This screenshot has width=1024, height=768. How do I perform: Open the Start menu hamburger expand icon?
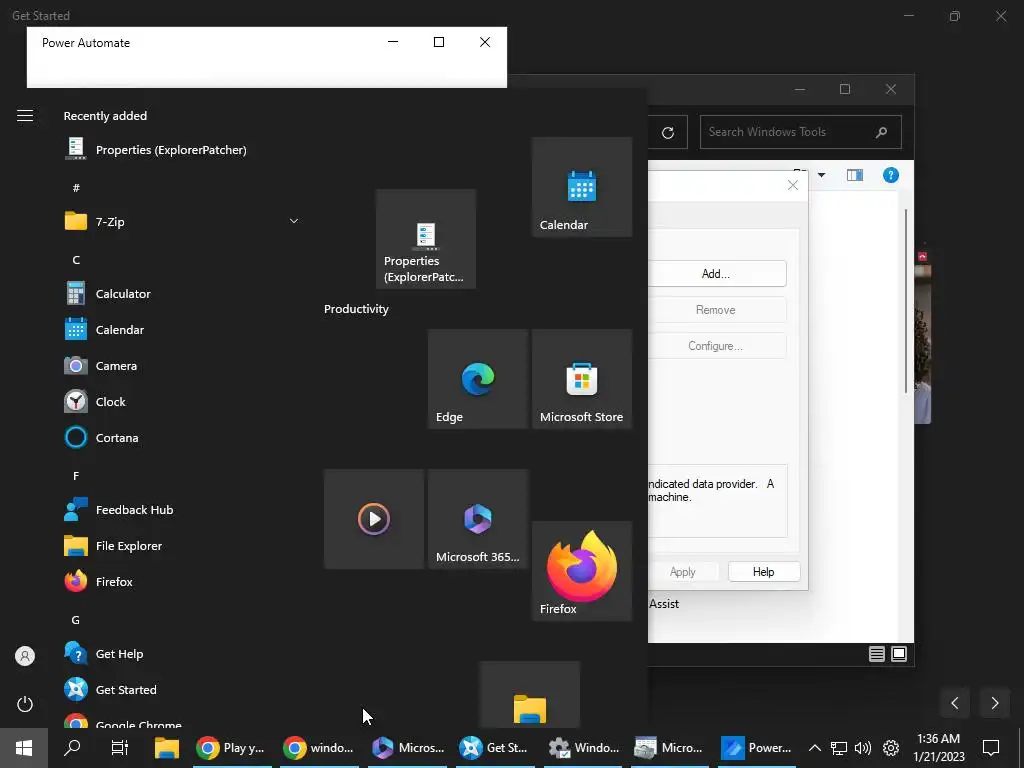[x=25, y=116]
